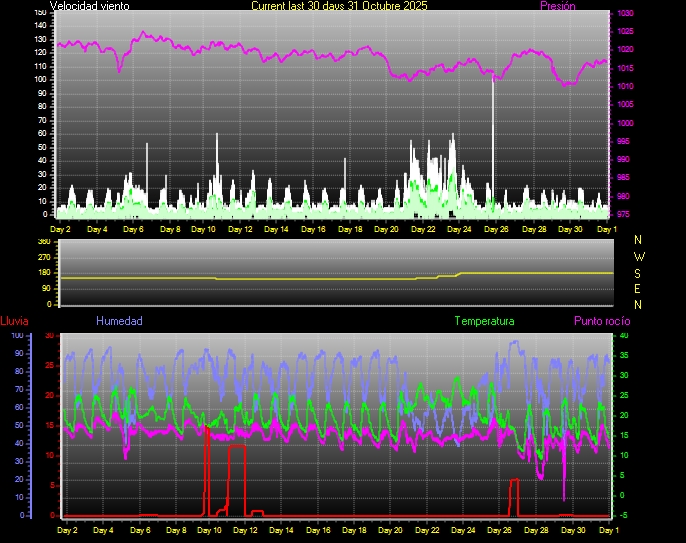Click the 1030 value on the pressure scale

(x=625, y=14)
